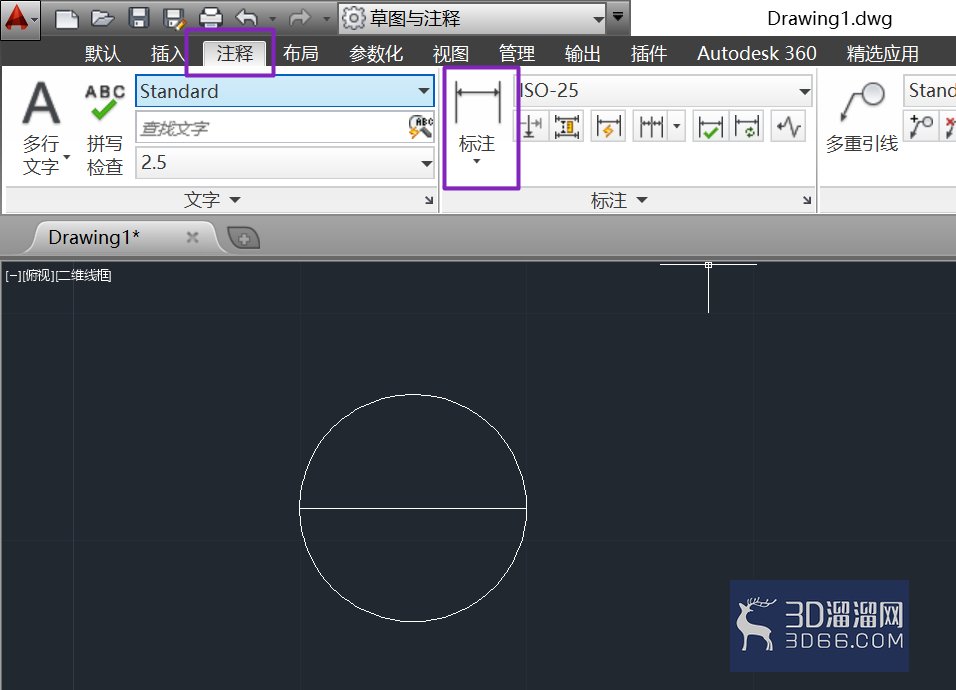This screenshot has height=690, width=956.
Task: Click the dimension break icon
Action: 532,126
